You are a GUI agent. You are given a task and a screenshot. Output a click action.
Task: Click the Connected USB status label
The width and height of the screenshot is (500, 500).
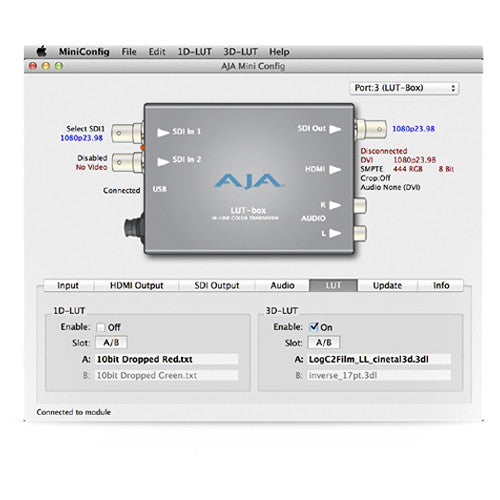121,190
